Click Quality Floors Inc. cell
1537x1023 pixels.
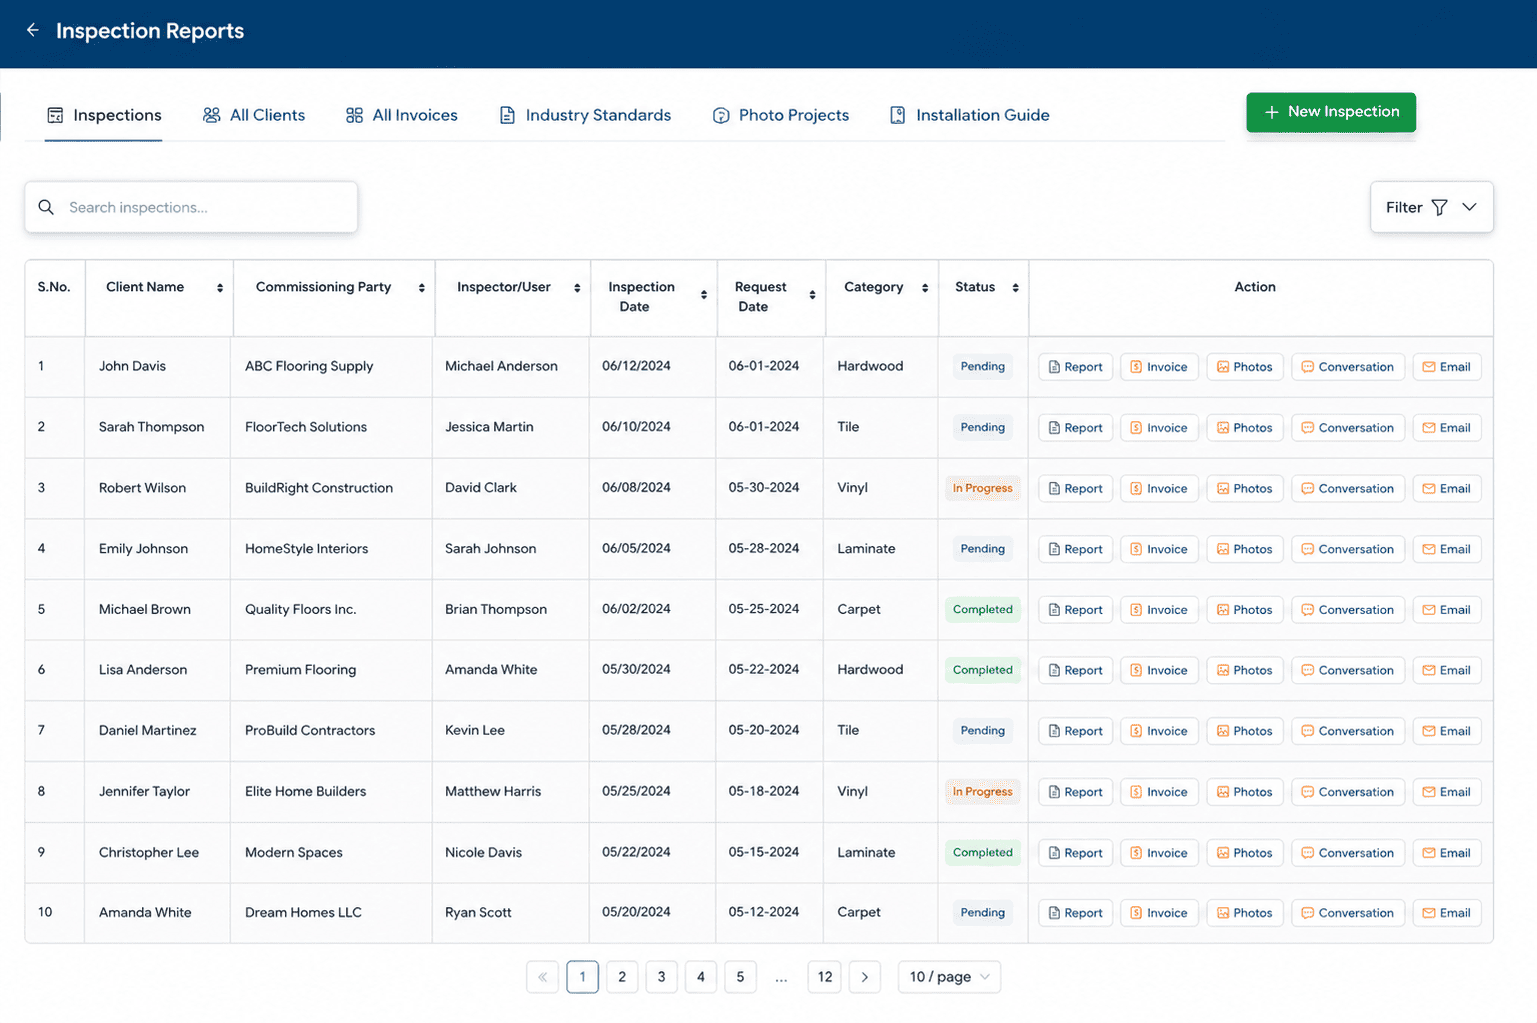(300, 609)
